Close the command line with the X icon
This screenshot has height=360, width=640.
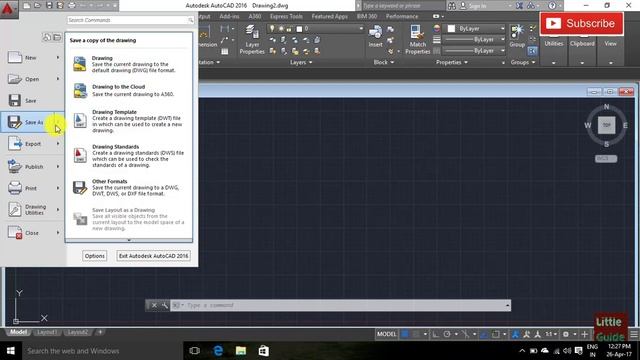(x=154, y=305)
